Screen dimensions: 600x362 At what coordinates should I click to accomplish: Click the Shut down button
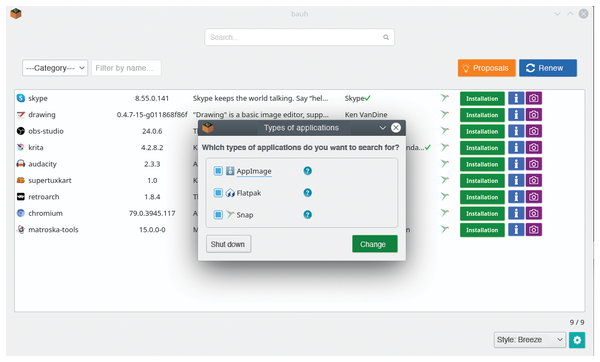click(x=228, y=244)
